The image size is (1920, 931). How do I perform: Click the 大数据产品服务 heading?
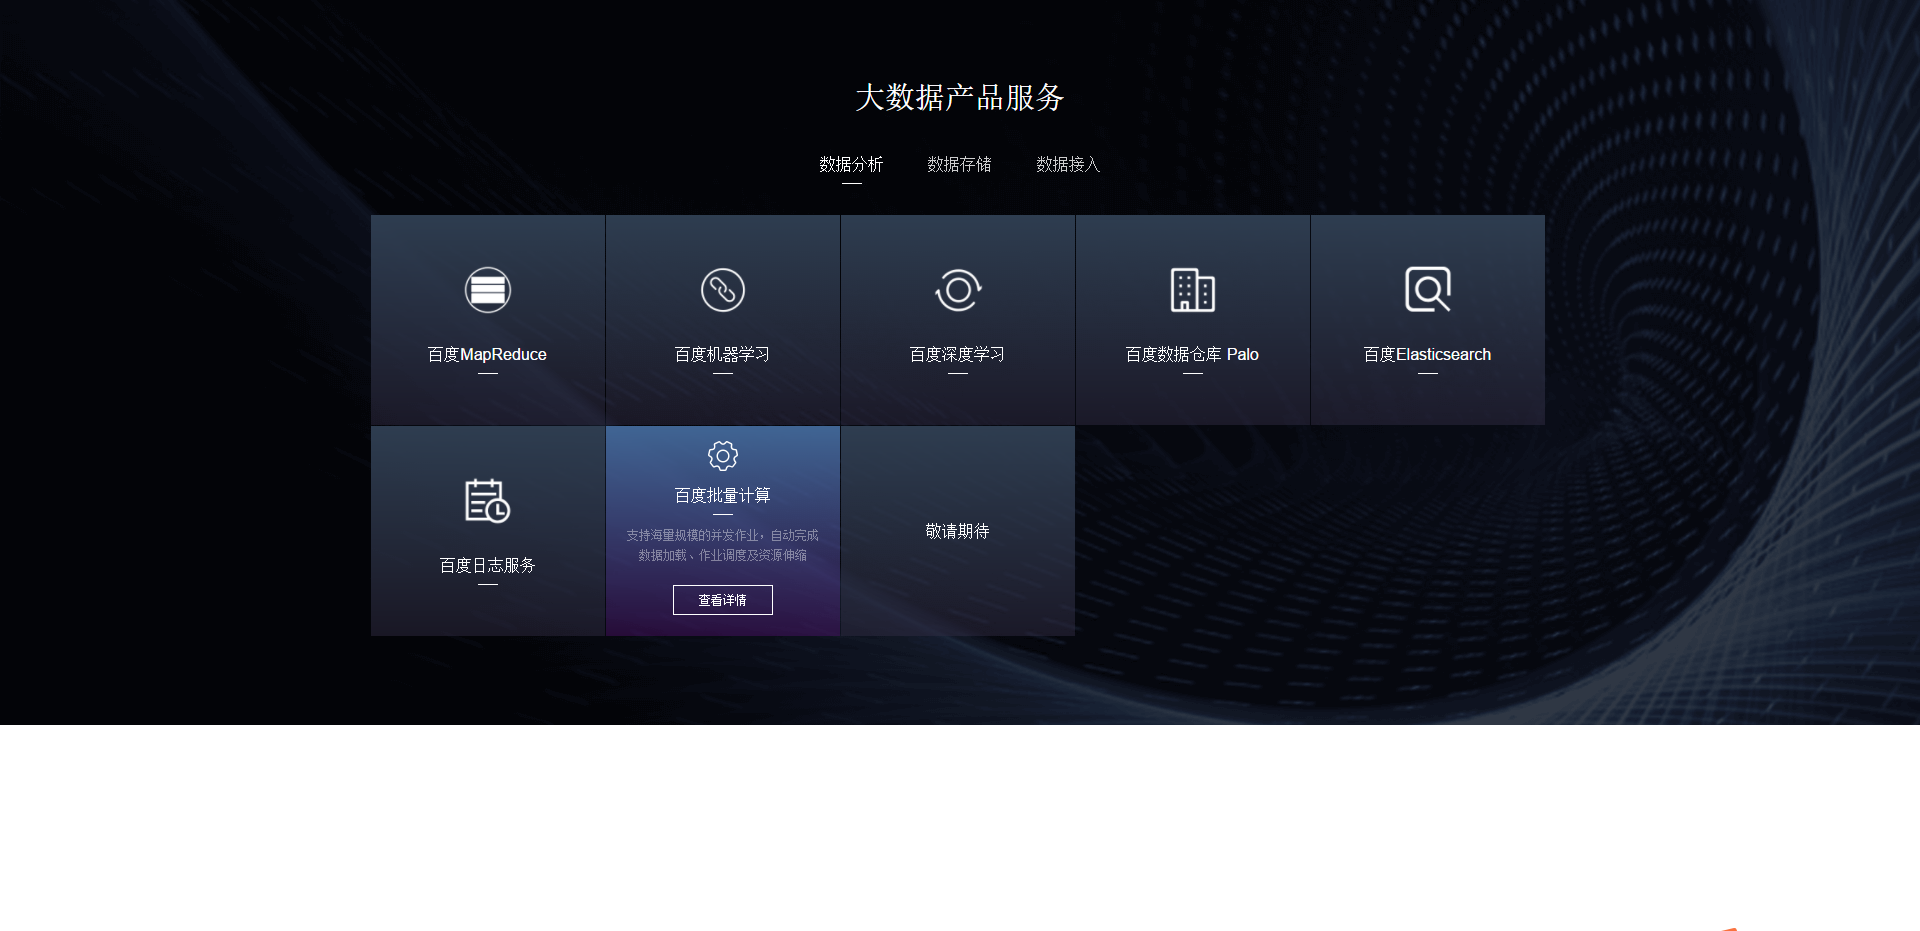pyautogui.click(x=960, y=98)
